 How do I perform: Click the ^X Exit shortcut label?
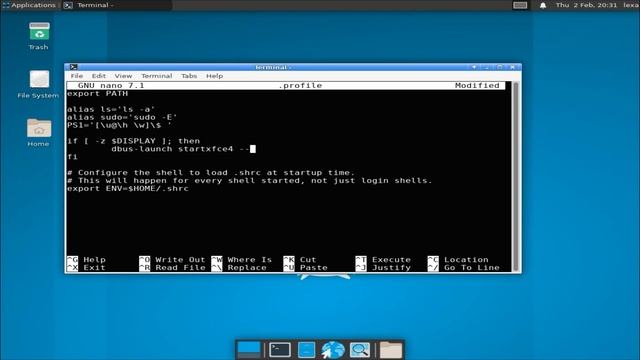coord(86,268)
